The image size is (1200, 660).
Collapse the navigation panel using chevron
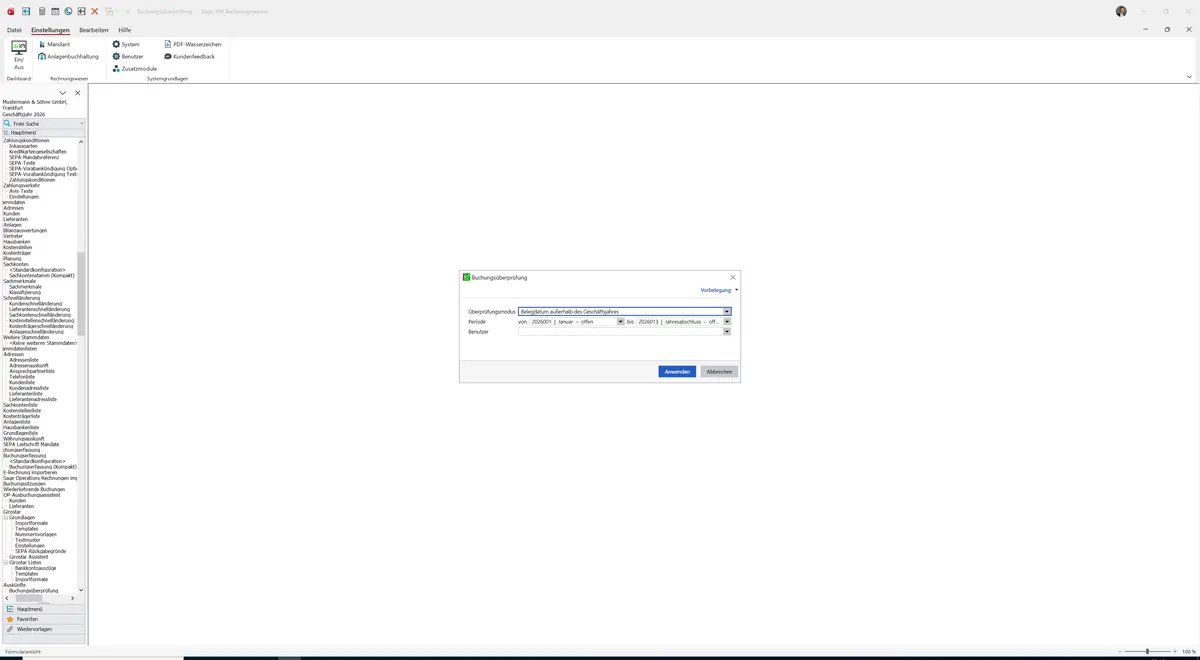coord(63,93)
